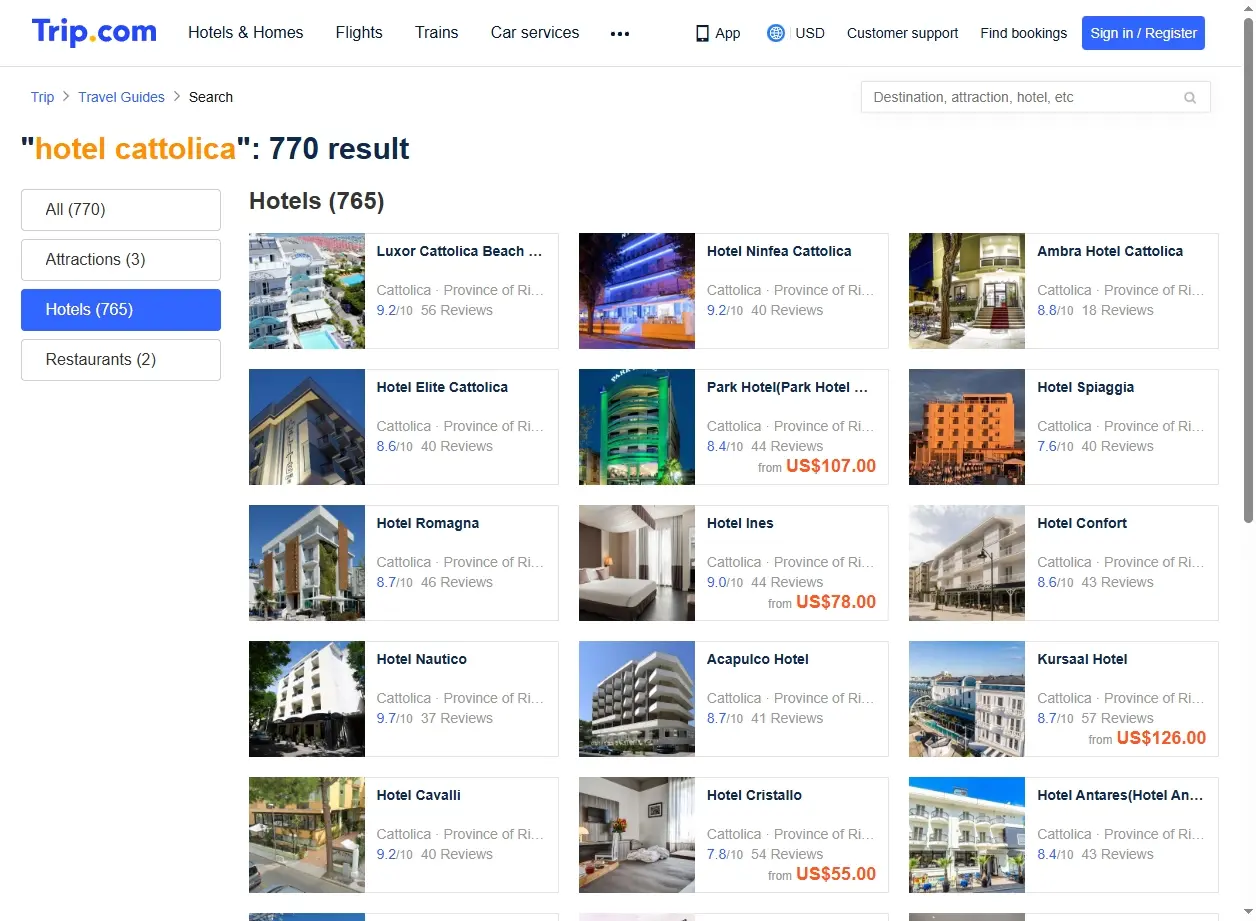Click Hotel Cavalli title
The width and height of the screenshot is (1256, 921).
tap(419, 796)
